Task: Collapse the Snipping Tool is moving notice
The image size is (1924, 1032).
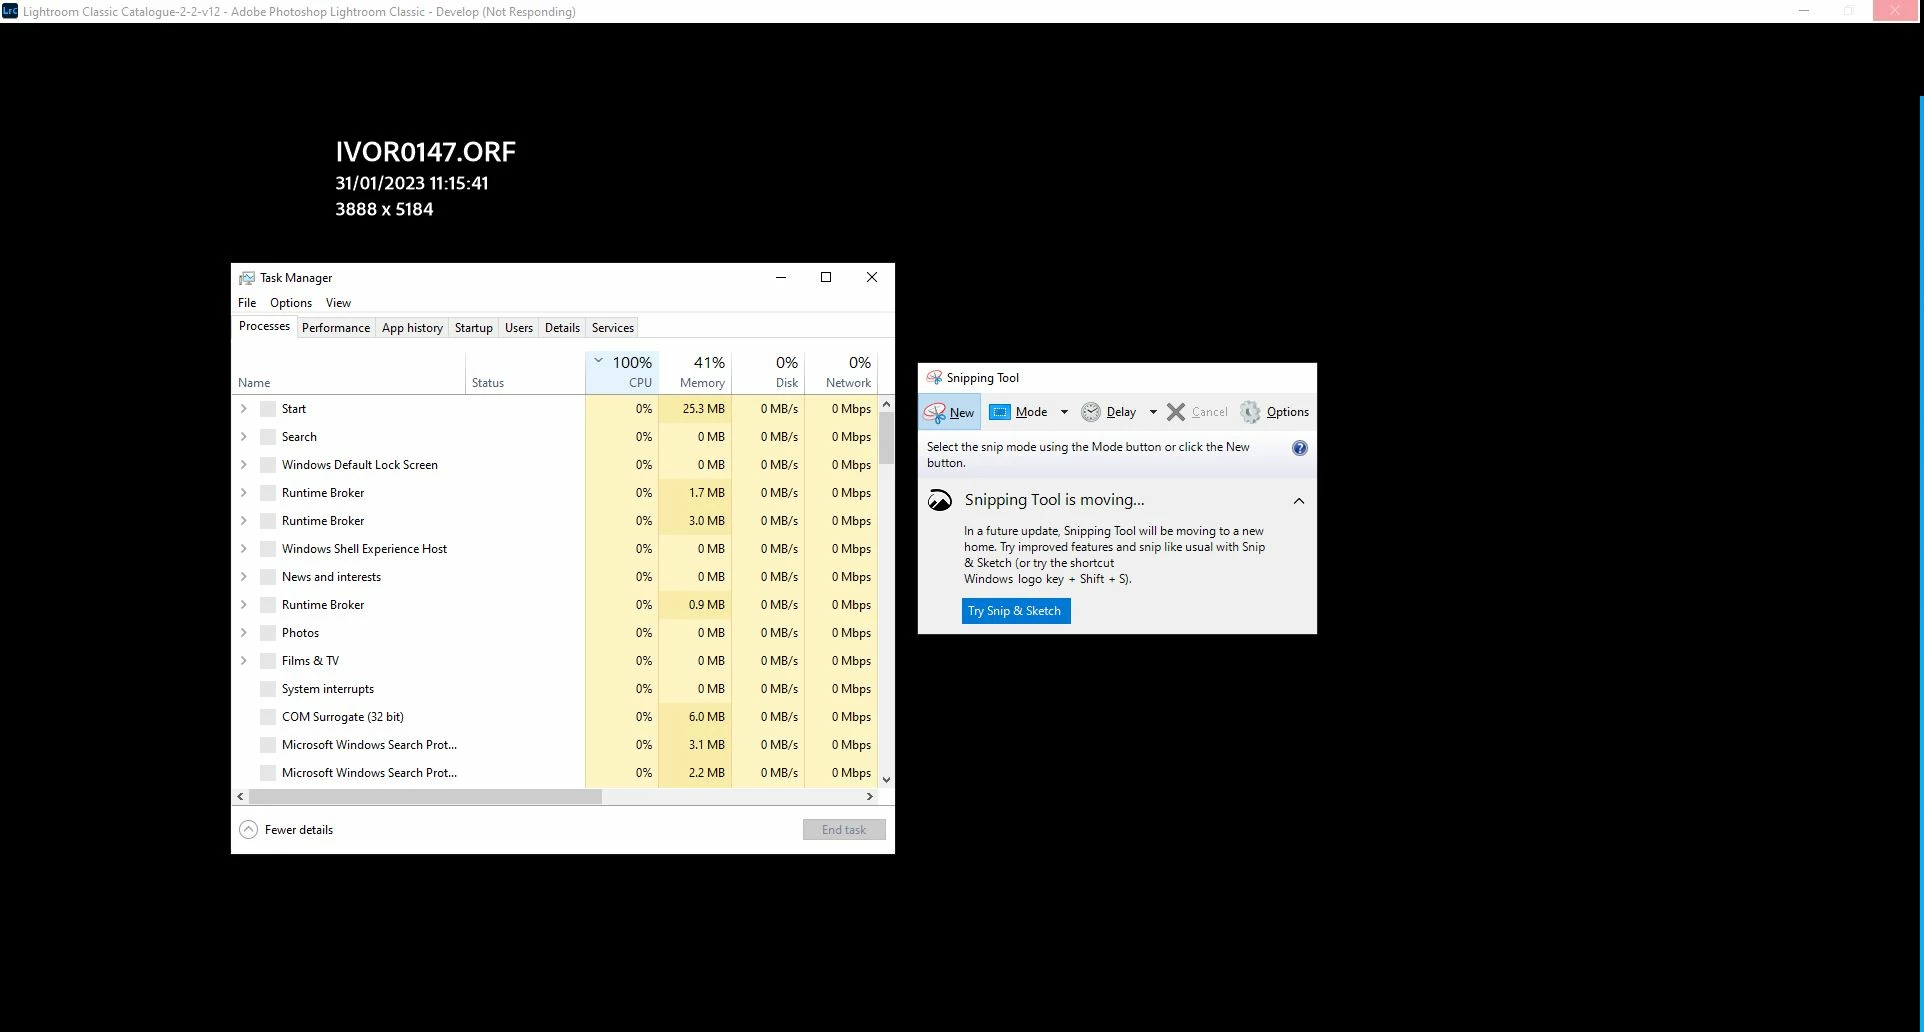Action: click(1299, 501)
